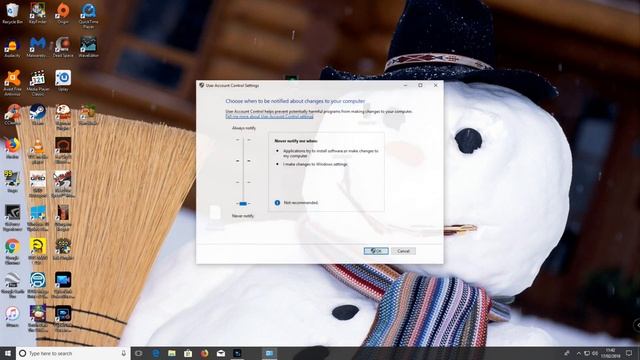The width and height of the screenshot is (640, 360).
Task: Click the Task View taskbar button
Action: pos(139,353)
